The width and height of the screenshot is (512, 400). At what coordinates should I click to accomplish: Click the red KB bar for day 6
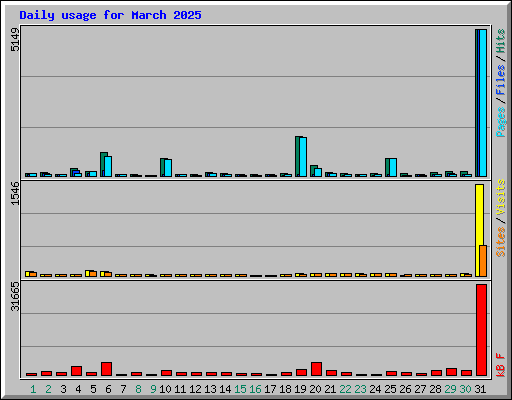(x=106, y=369)
